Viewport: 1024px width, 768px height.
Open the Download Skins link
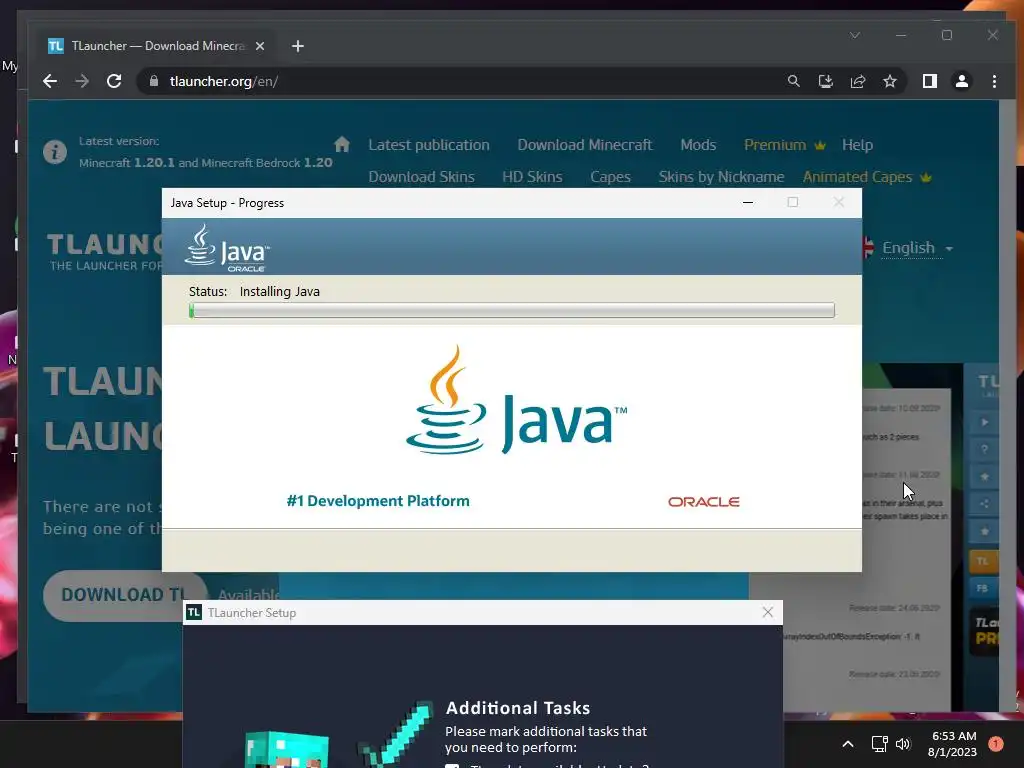[x=421, y=177]
